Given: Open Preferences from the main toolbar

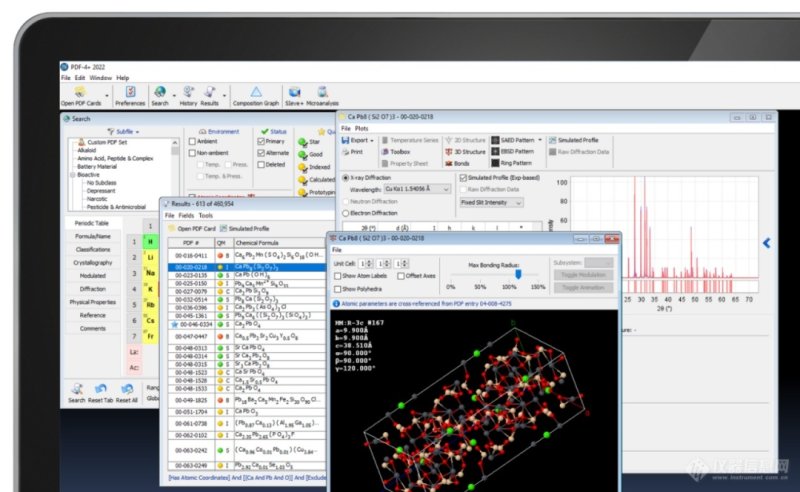Looking at the screenshot, I should [129, 93].
